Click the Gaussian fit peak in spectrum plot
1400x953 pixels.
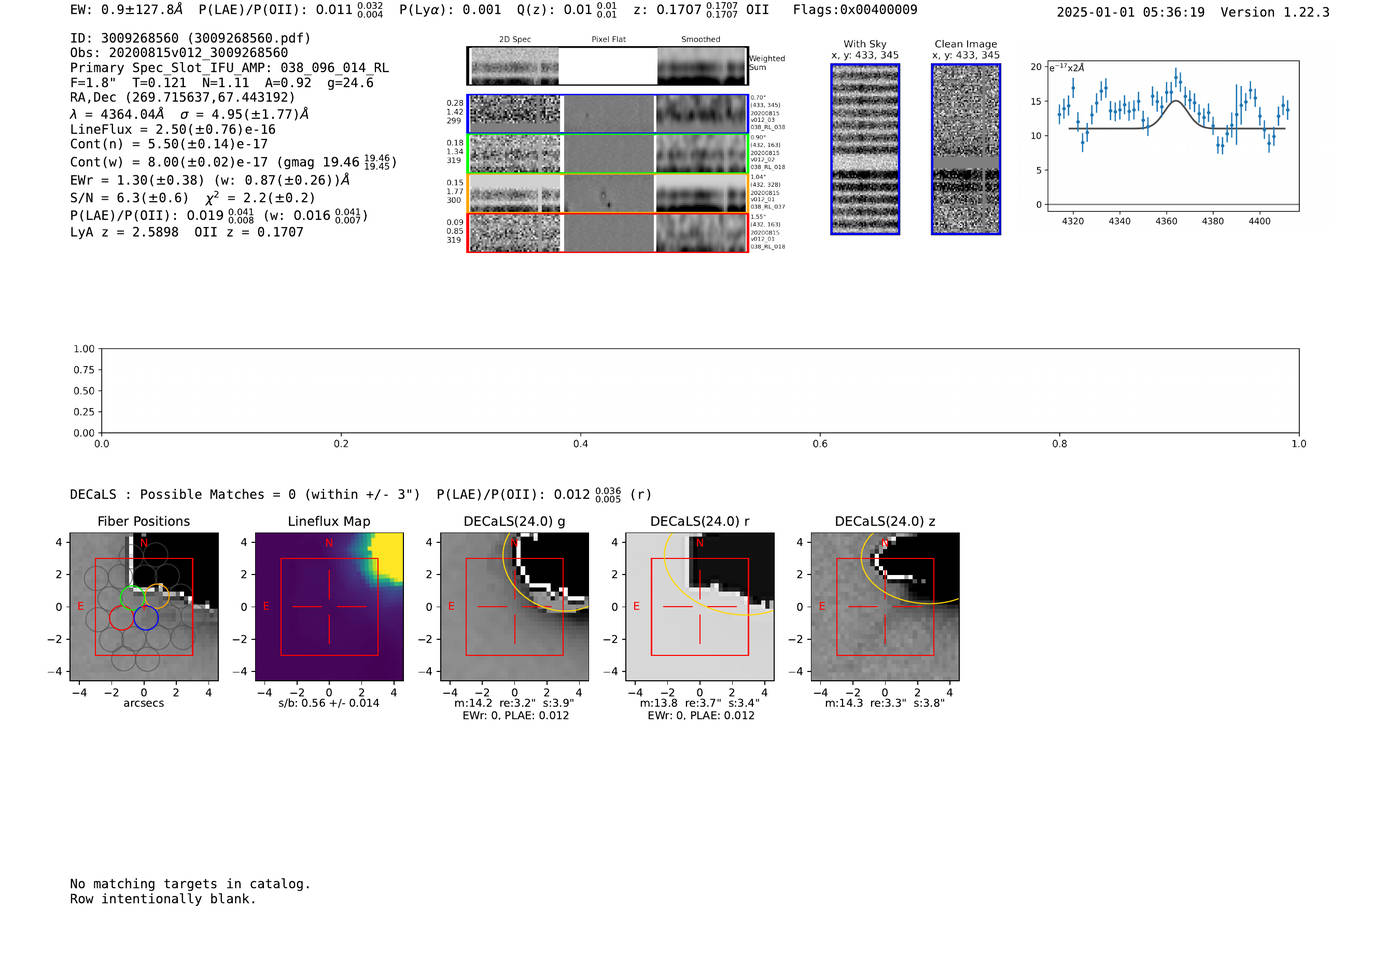1176,101
